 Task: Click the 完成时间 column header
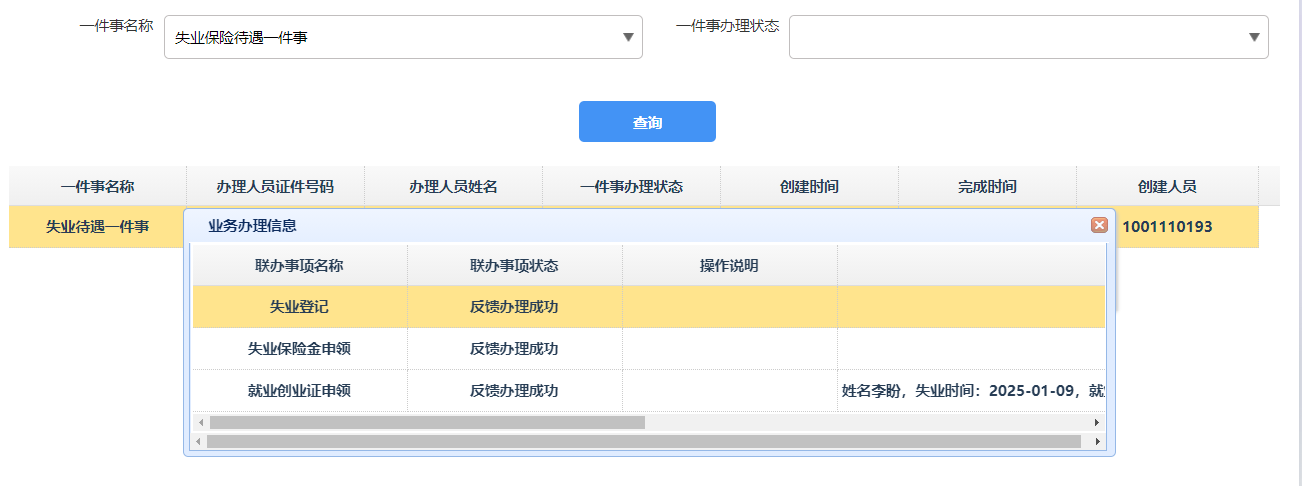[987, 186]
